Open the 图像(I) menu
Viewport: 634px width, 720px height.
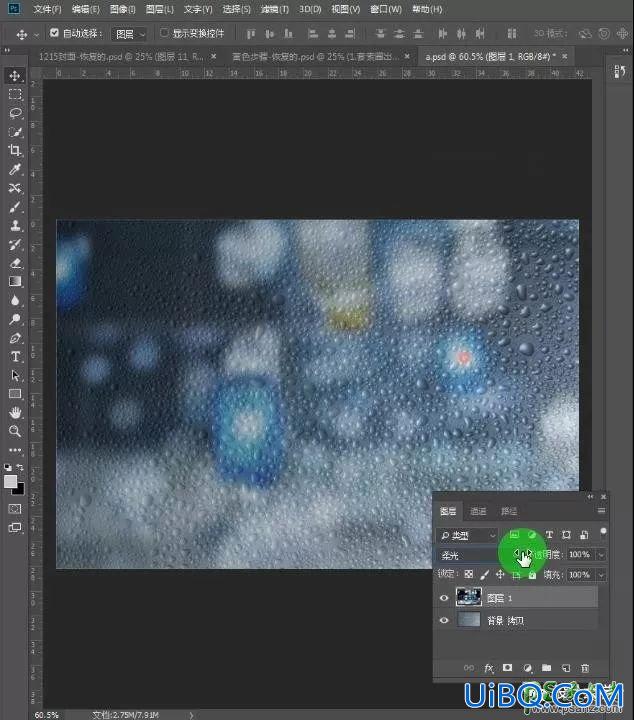(x=123, y=9)
